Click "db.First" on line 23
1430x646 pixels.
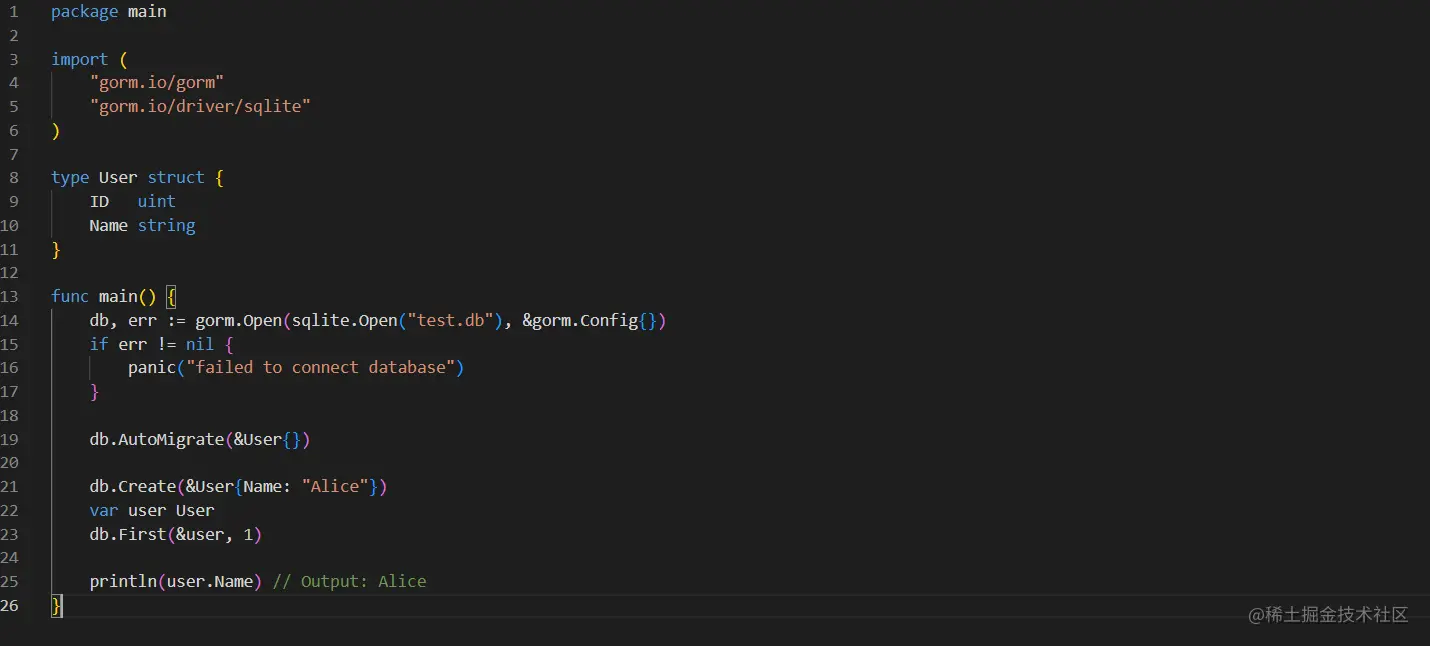tap(128, 534)
